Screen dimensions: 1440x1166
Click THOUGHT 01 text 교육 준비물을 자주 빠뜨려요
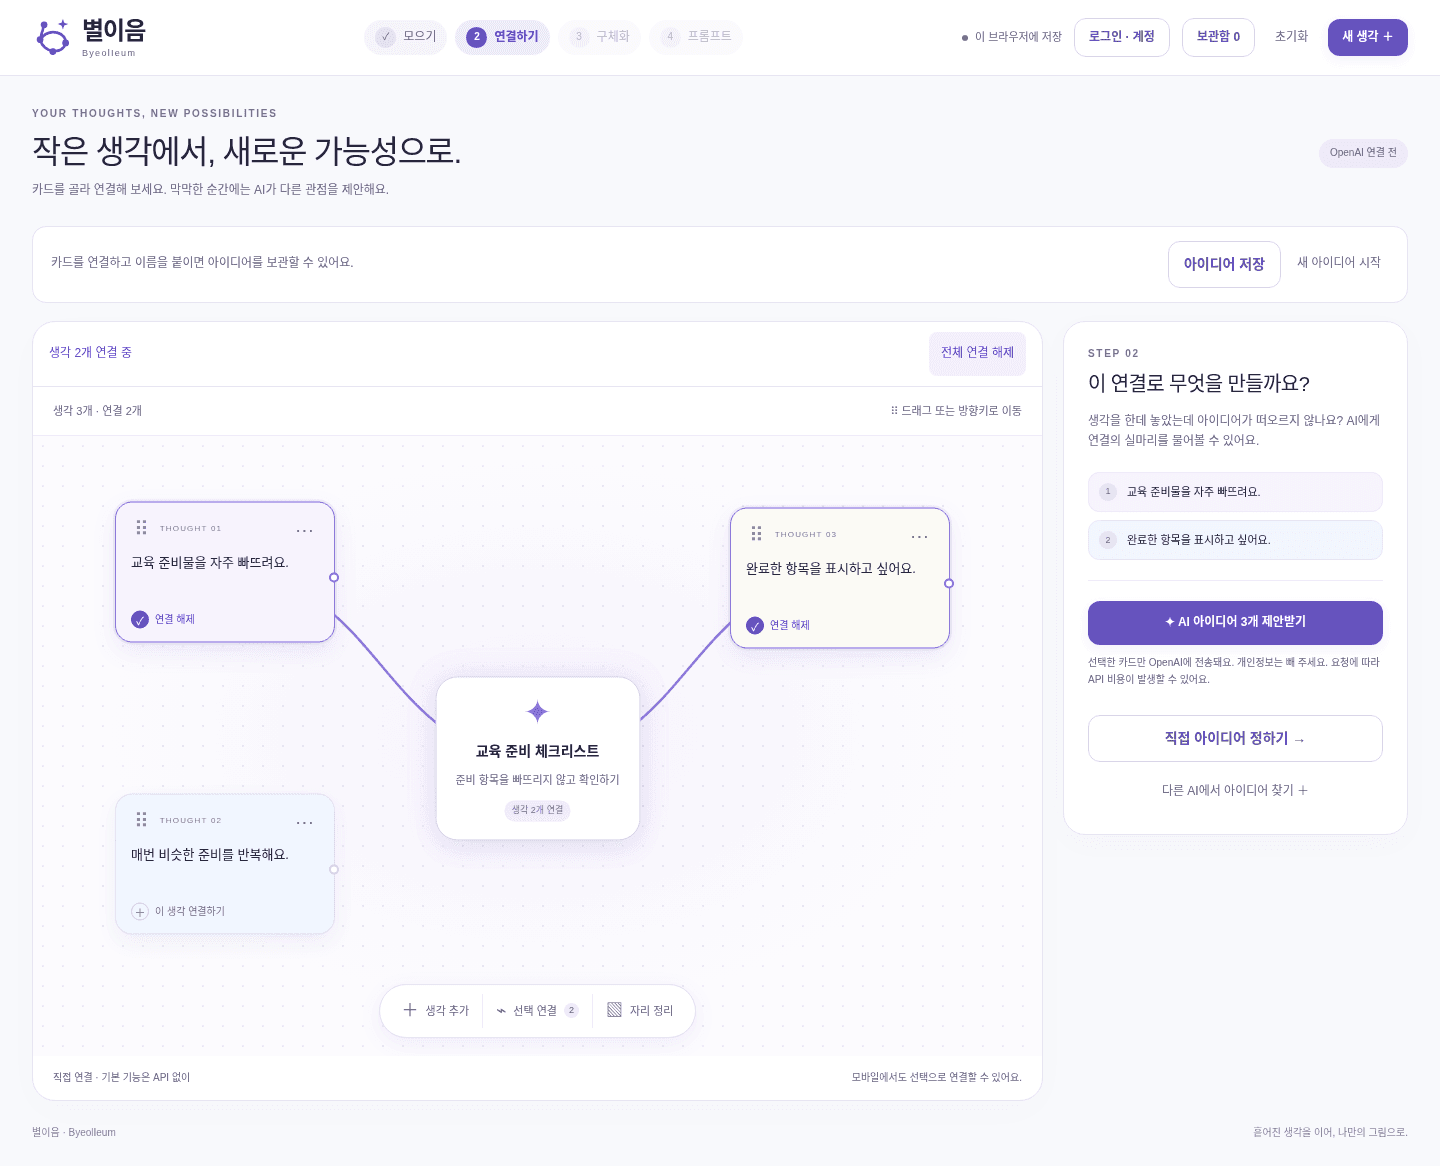[210, 563]
